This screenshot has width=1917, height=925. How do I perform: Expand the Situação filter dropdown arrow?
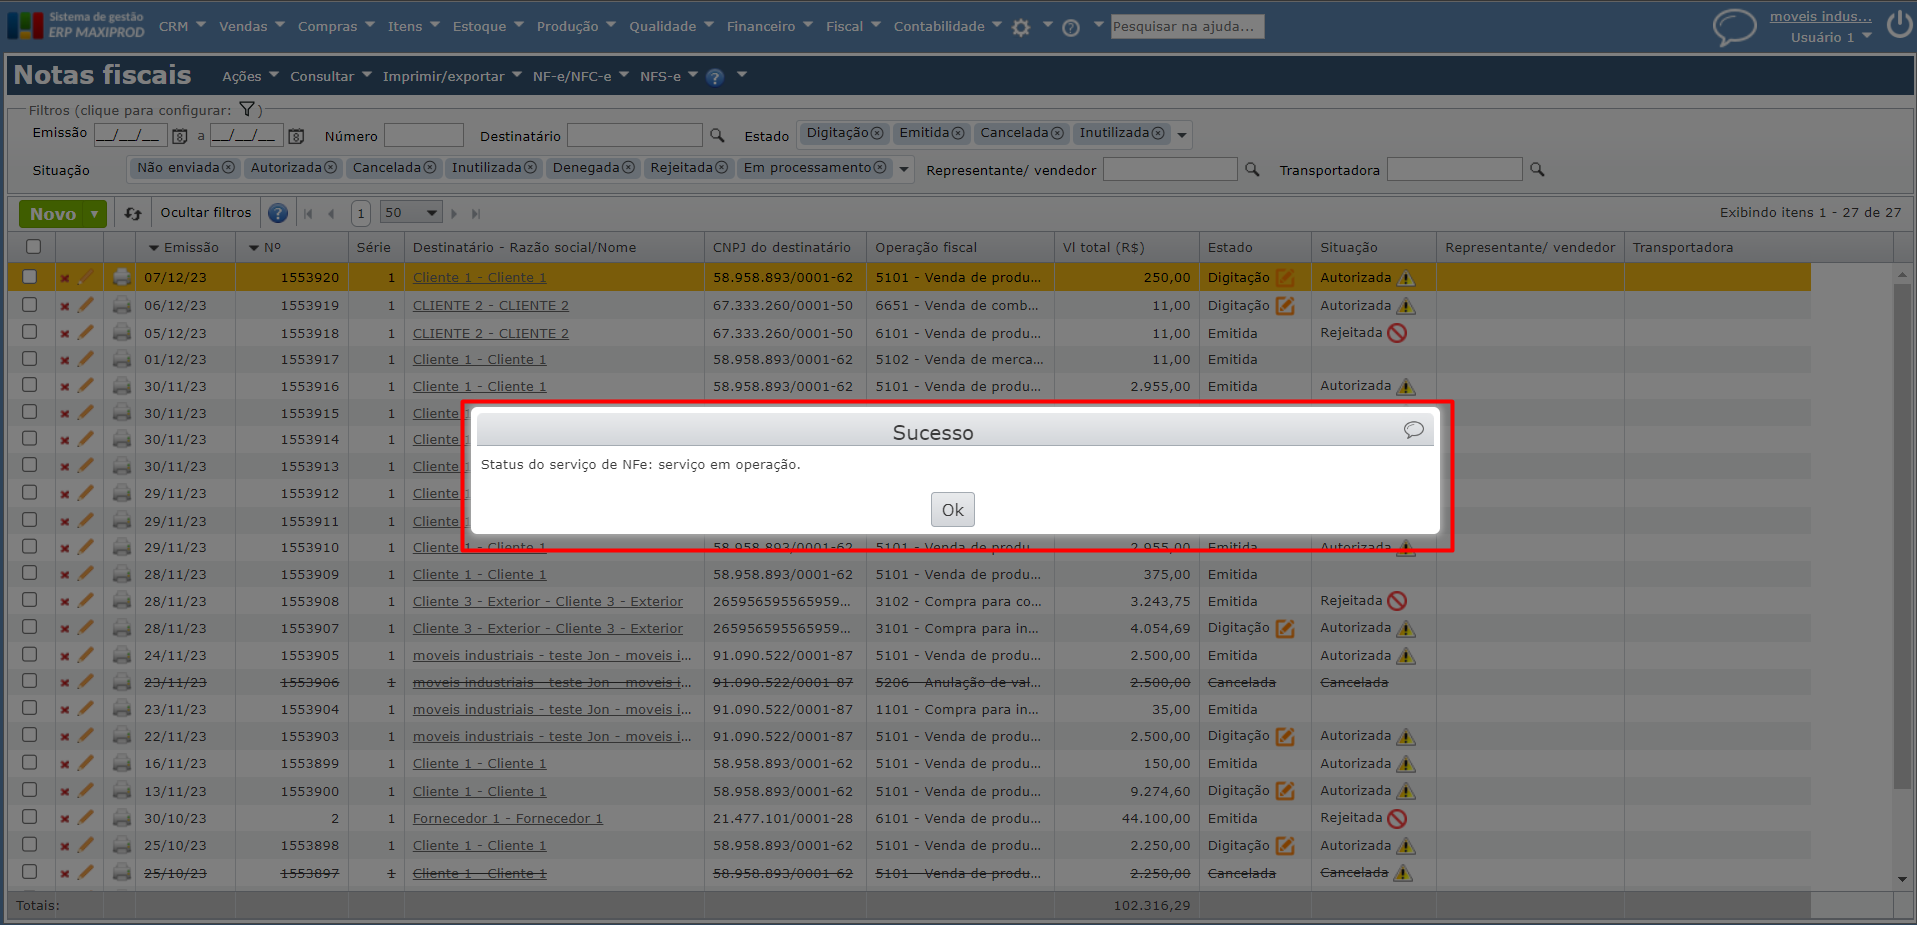coord(904,170)
